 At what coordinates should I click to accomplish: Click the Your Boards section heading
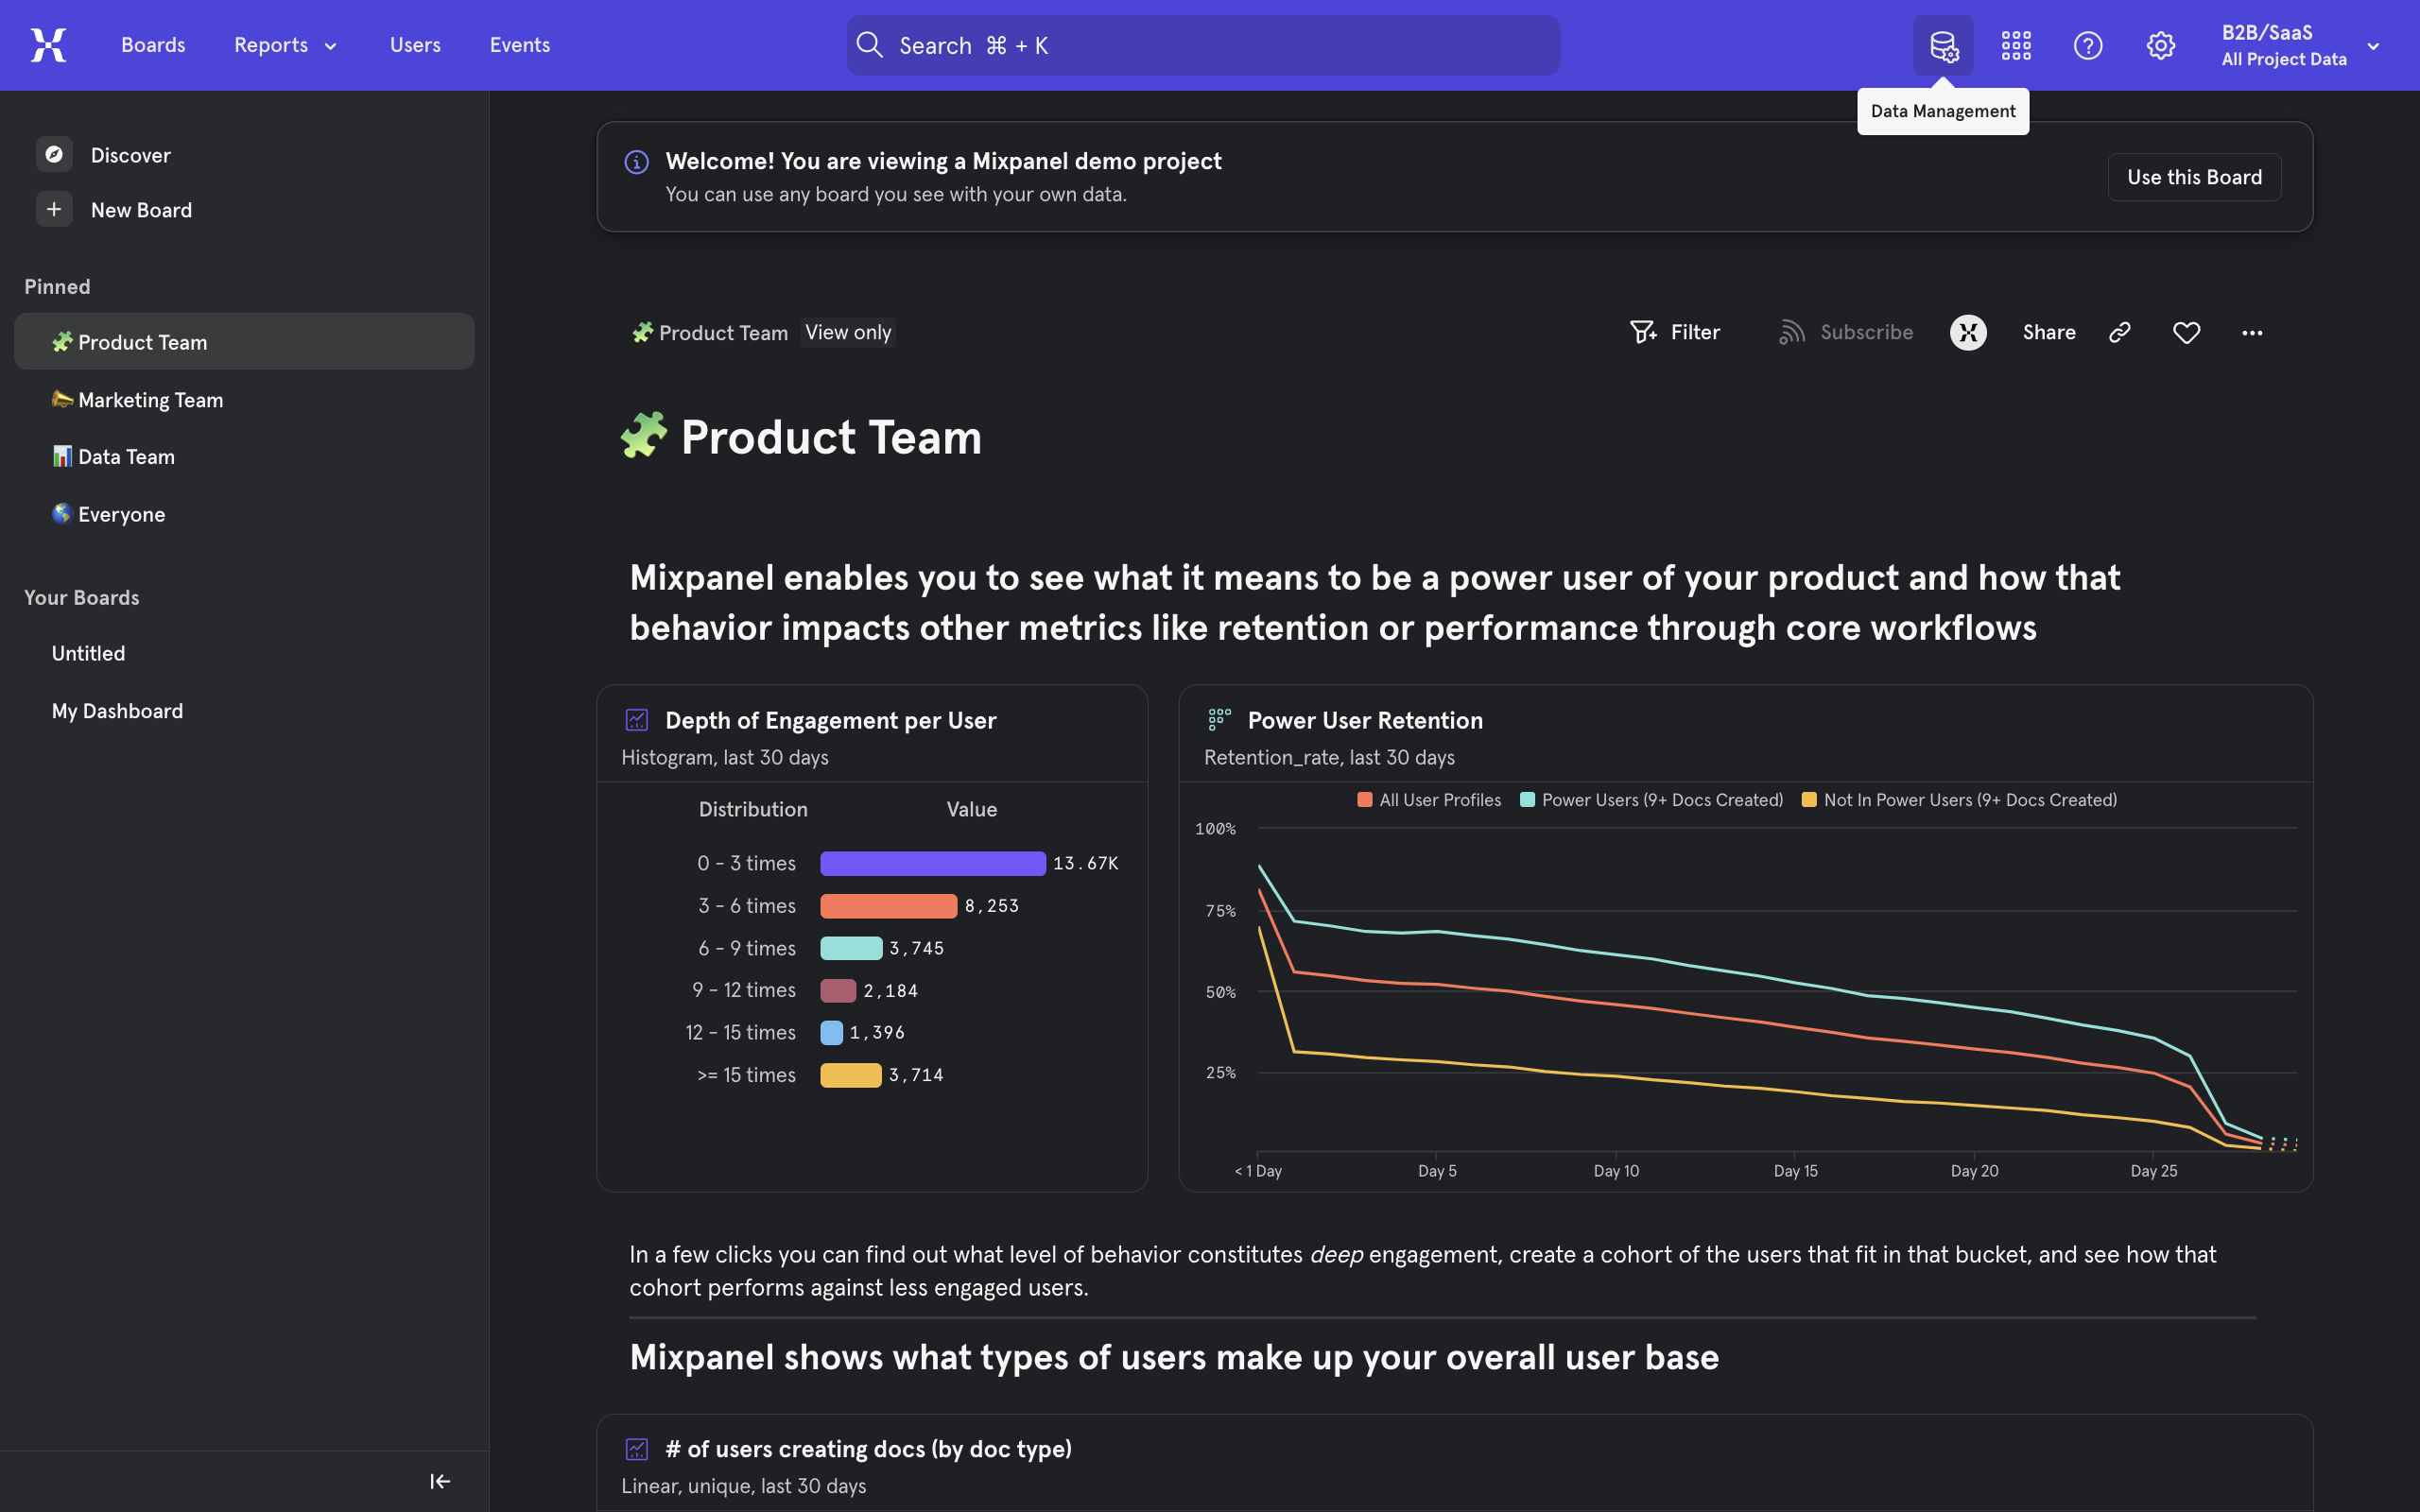pyautogui.click(x=82, y=597)
